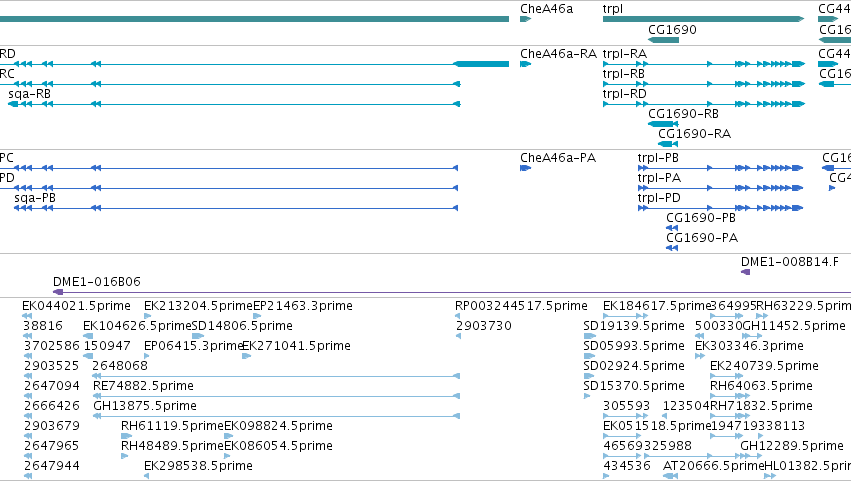
Task: Click the 2647965 feature label
Action: tap(51, 446)
